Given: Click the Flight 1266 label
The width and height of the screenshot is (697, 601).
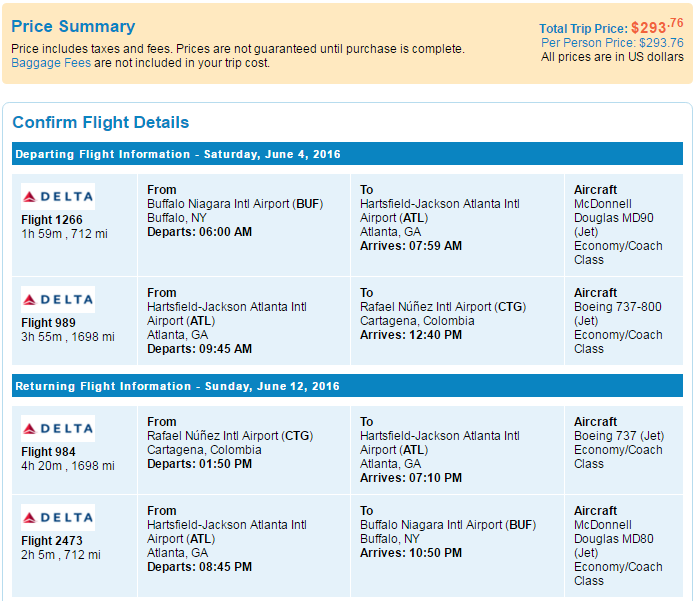Looking at the screenshot, I should coord(52,220).
